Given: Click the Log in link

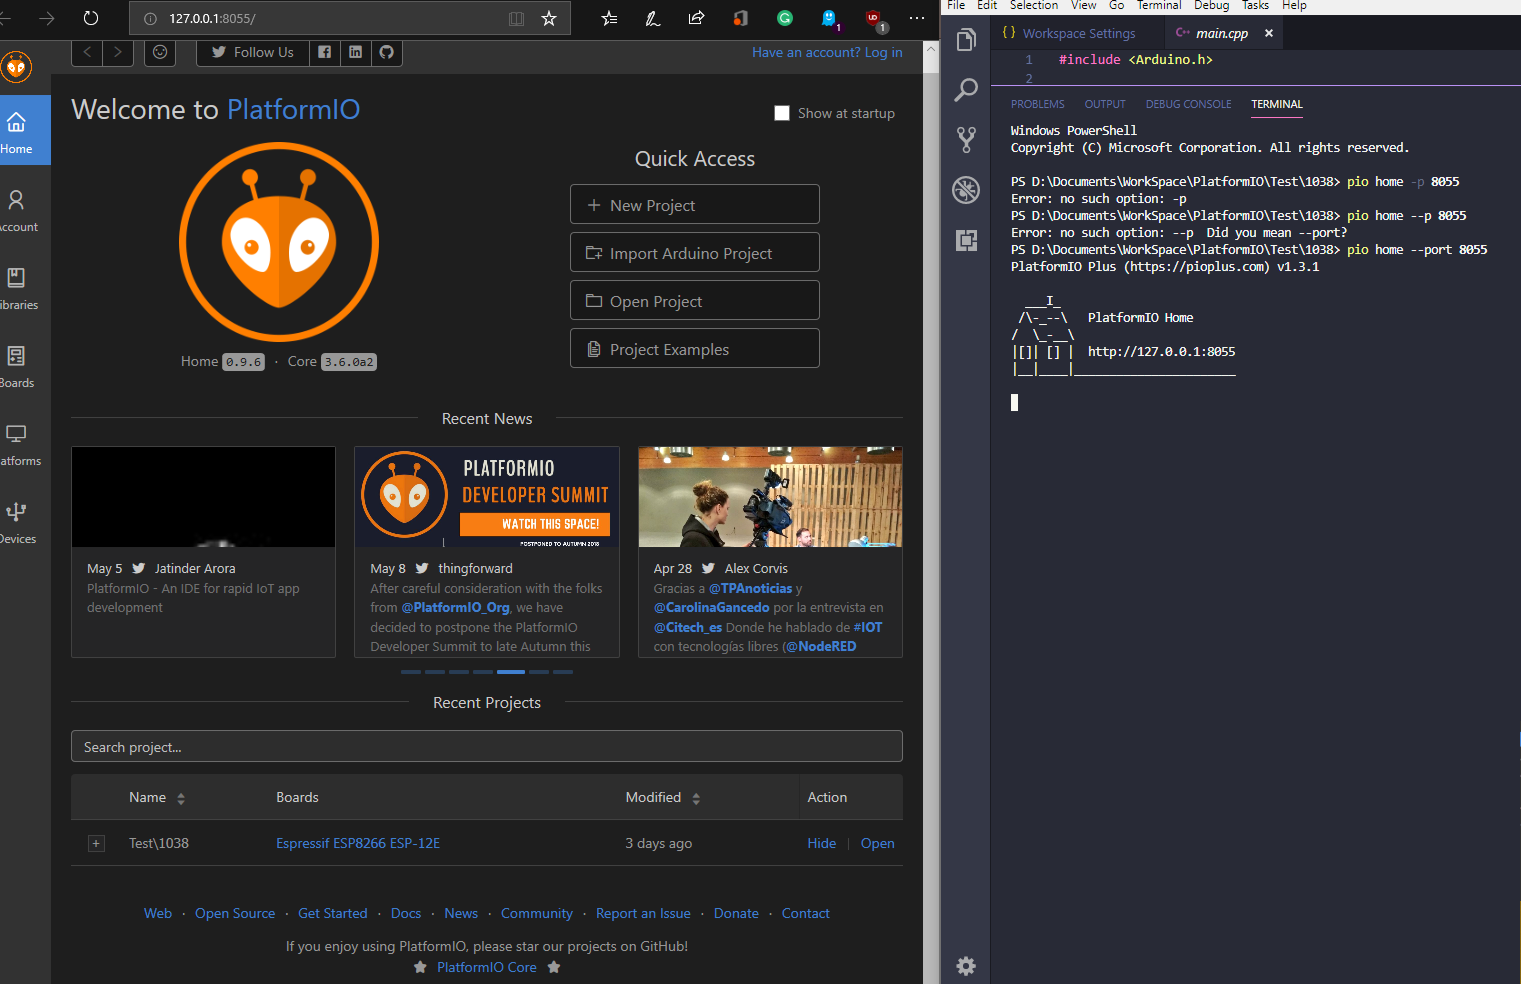Looking at the screenshot, I should [x=883, y=52].
